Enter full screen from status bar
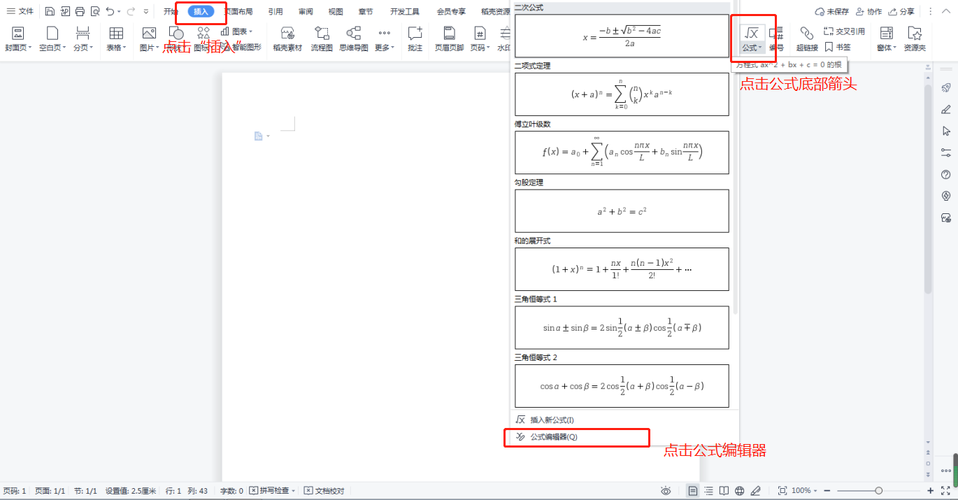 point(946,490)
